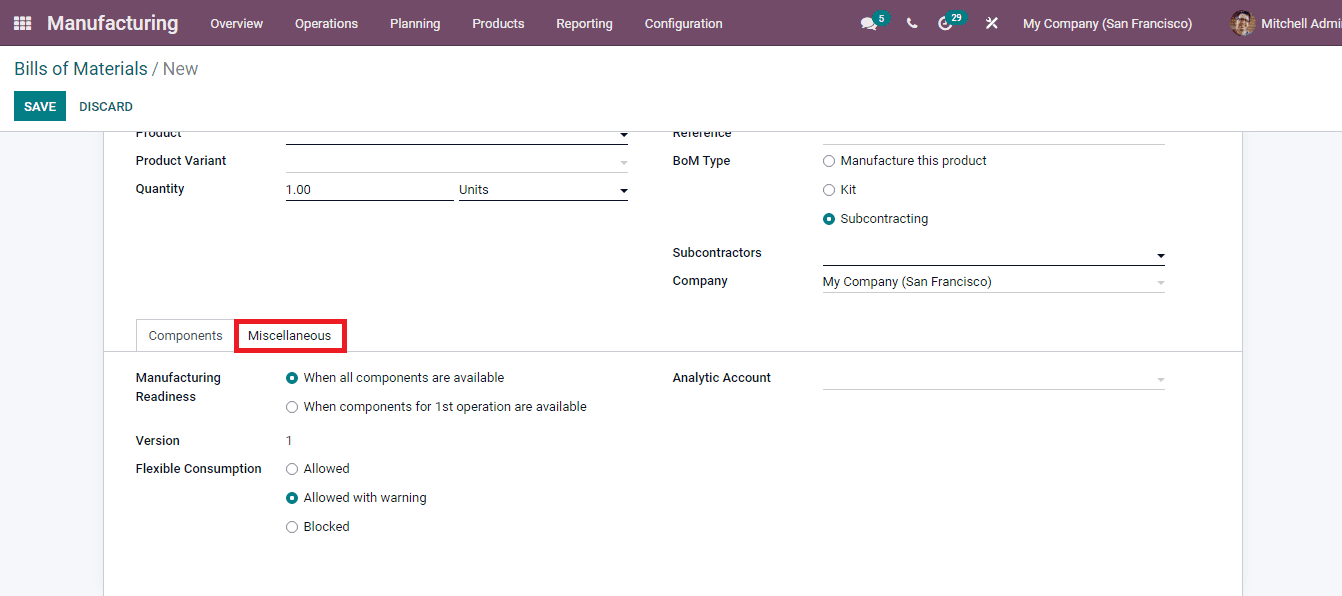Click the SAVE button
The image size is (1342, 596).
click(39, 106)
